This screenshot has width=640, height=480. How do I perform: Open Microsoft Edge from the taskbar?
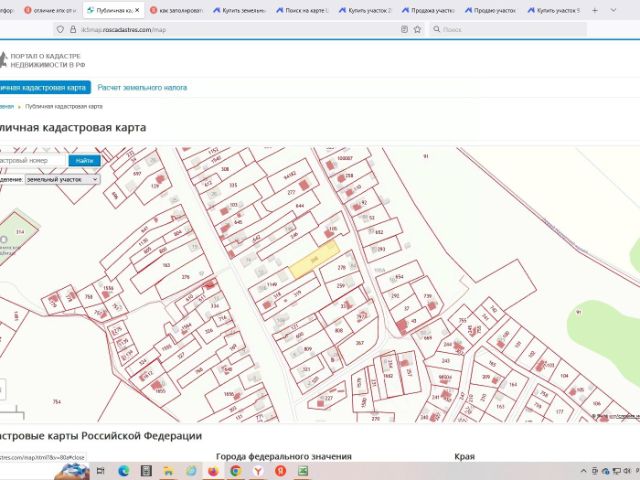(123, 471)
